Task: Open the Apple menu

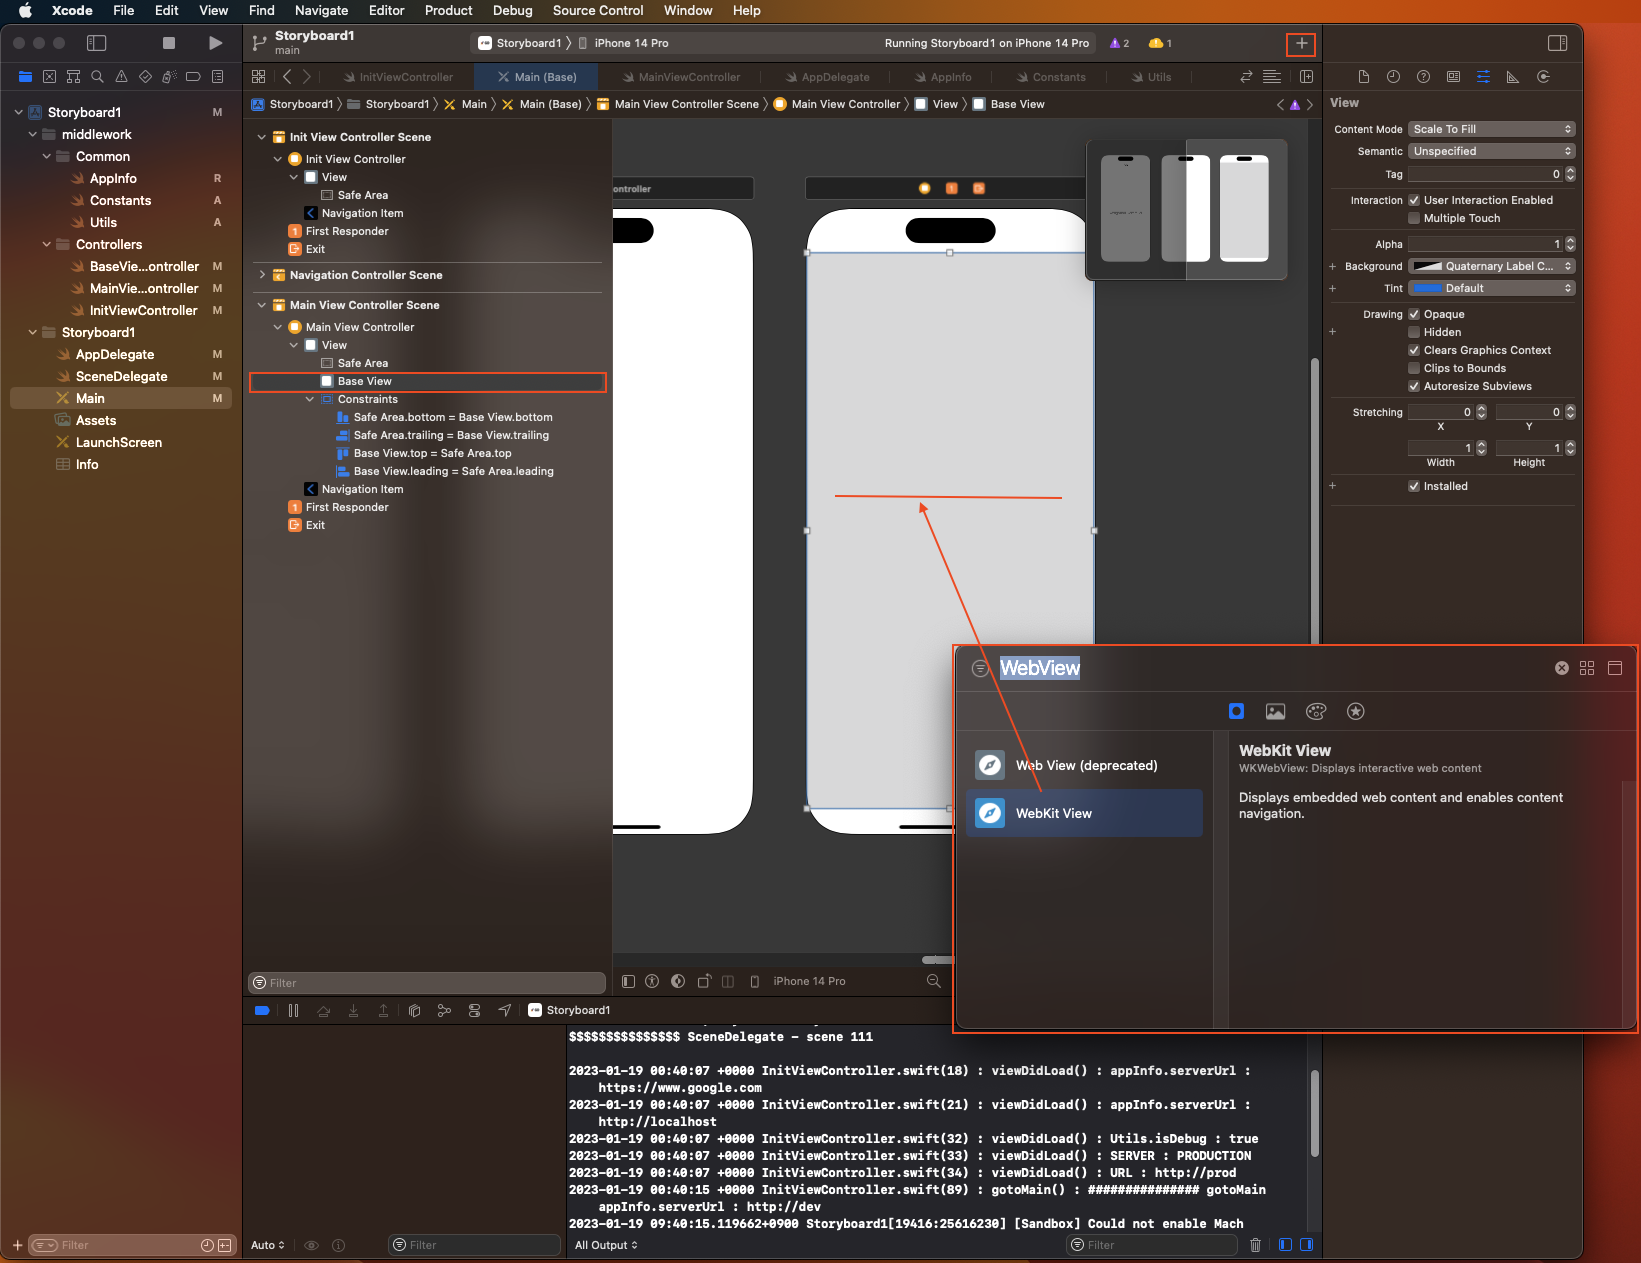Action: [25, 10]
